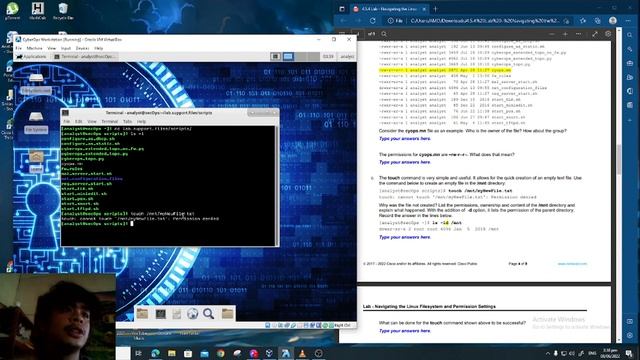Open application finder magnifier in VM dock
640x360 pixels.
[x=209, y=313]
